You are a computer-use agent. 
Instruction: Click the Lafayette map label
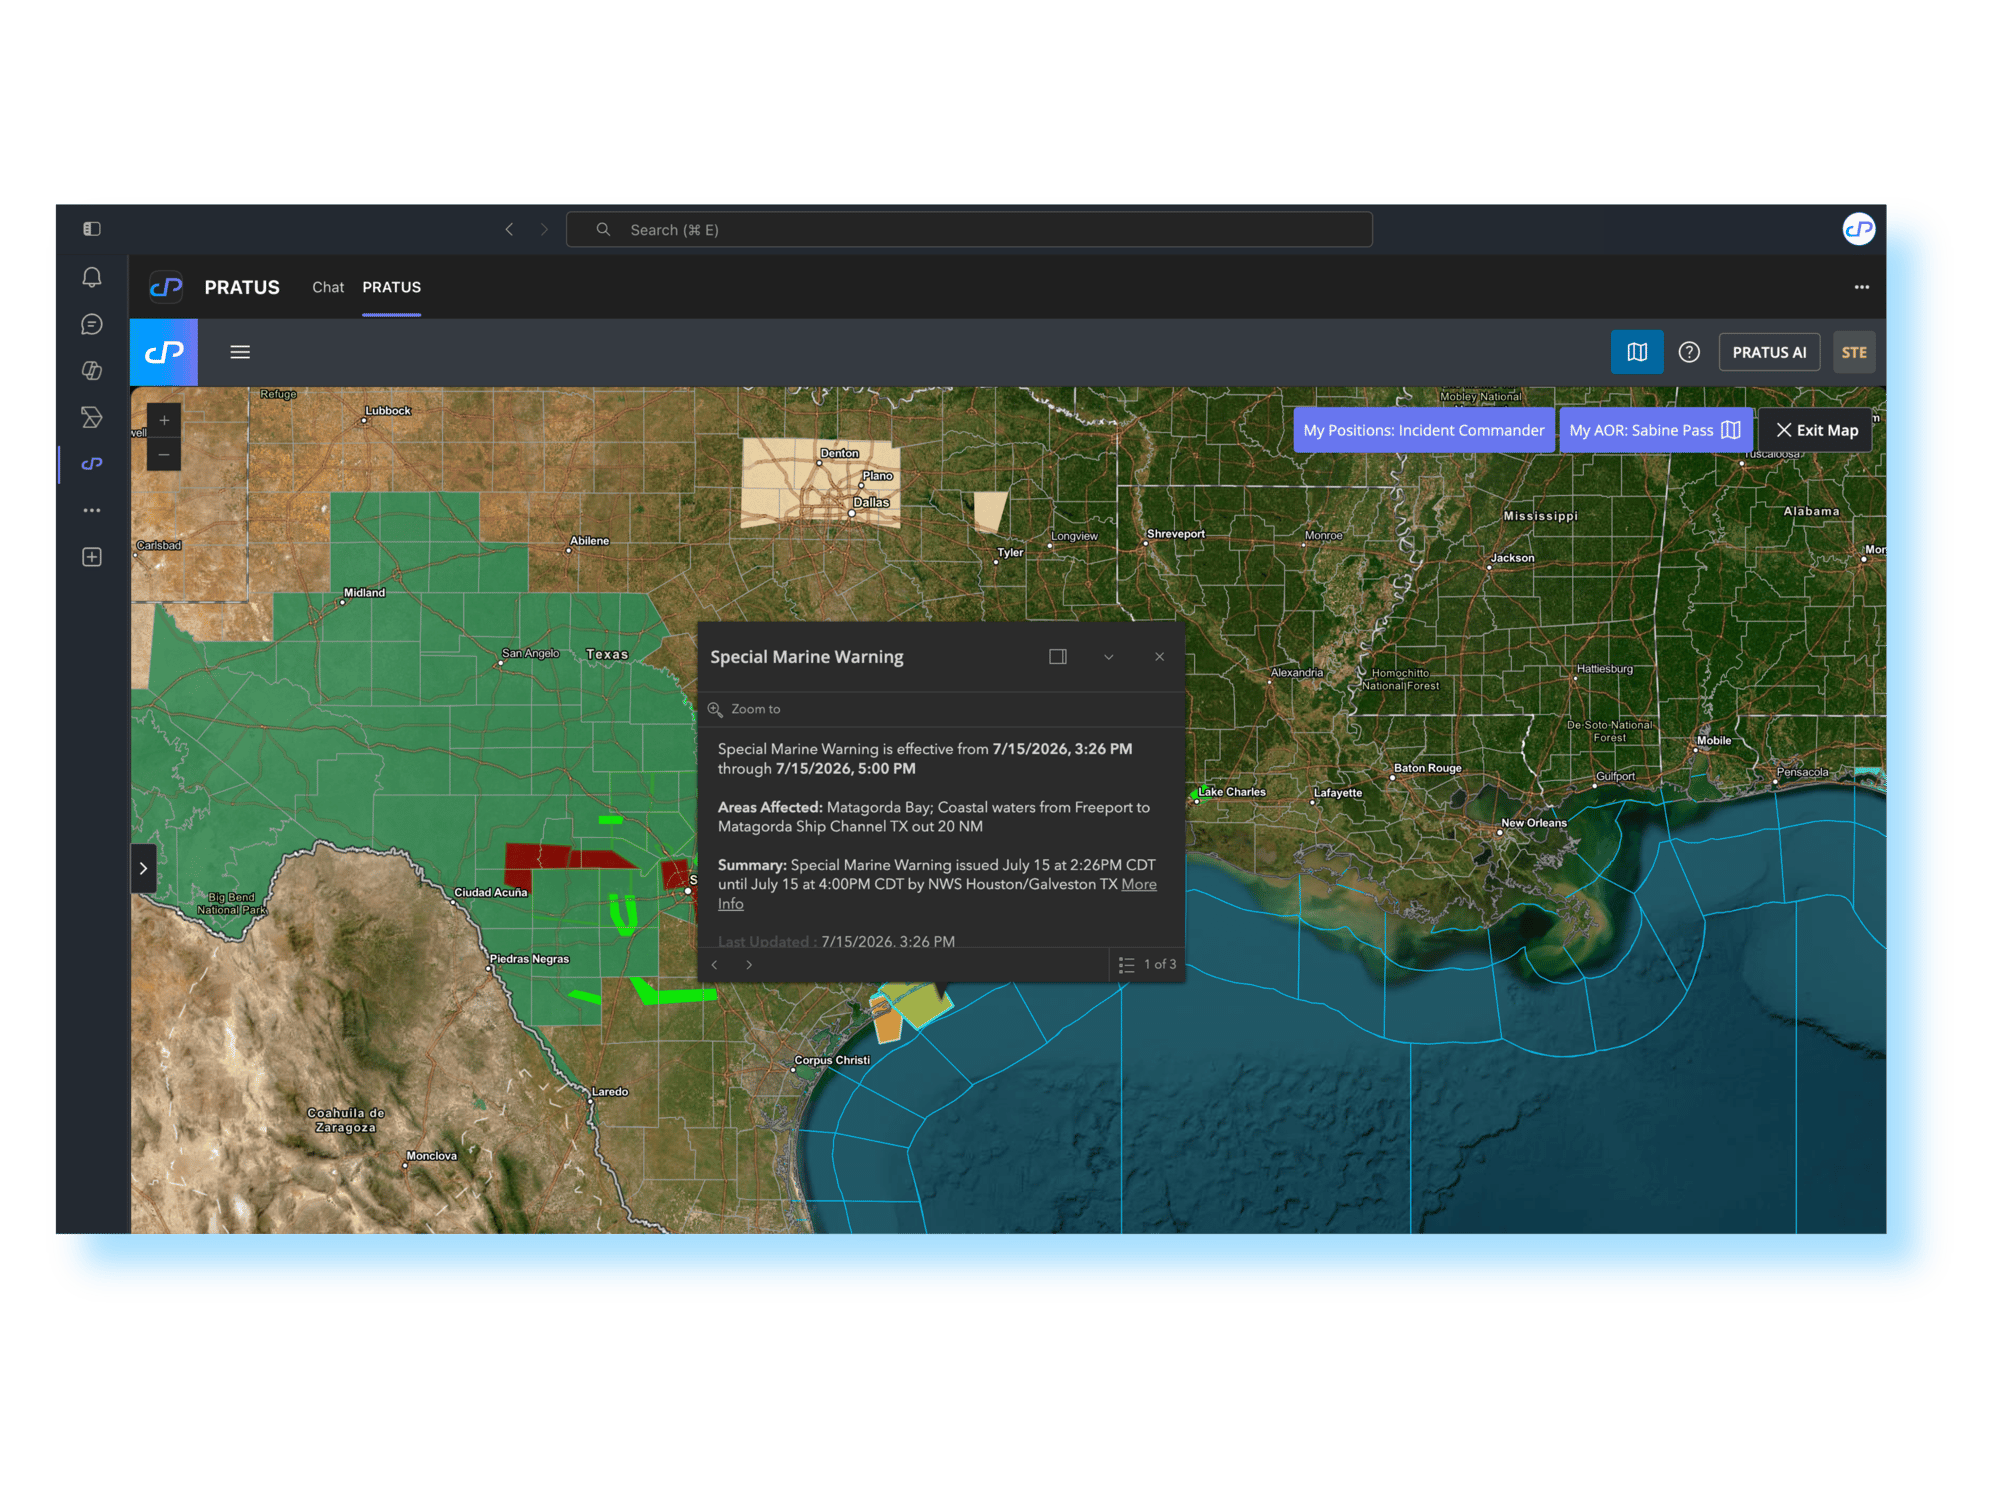1338,793
